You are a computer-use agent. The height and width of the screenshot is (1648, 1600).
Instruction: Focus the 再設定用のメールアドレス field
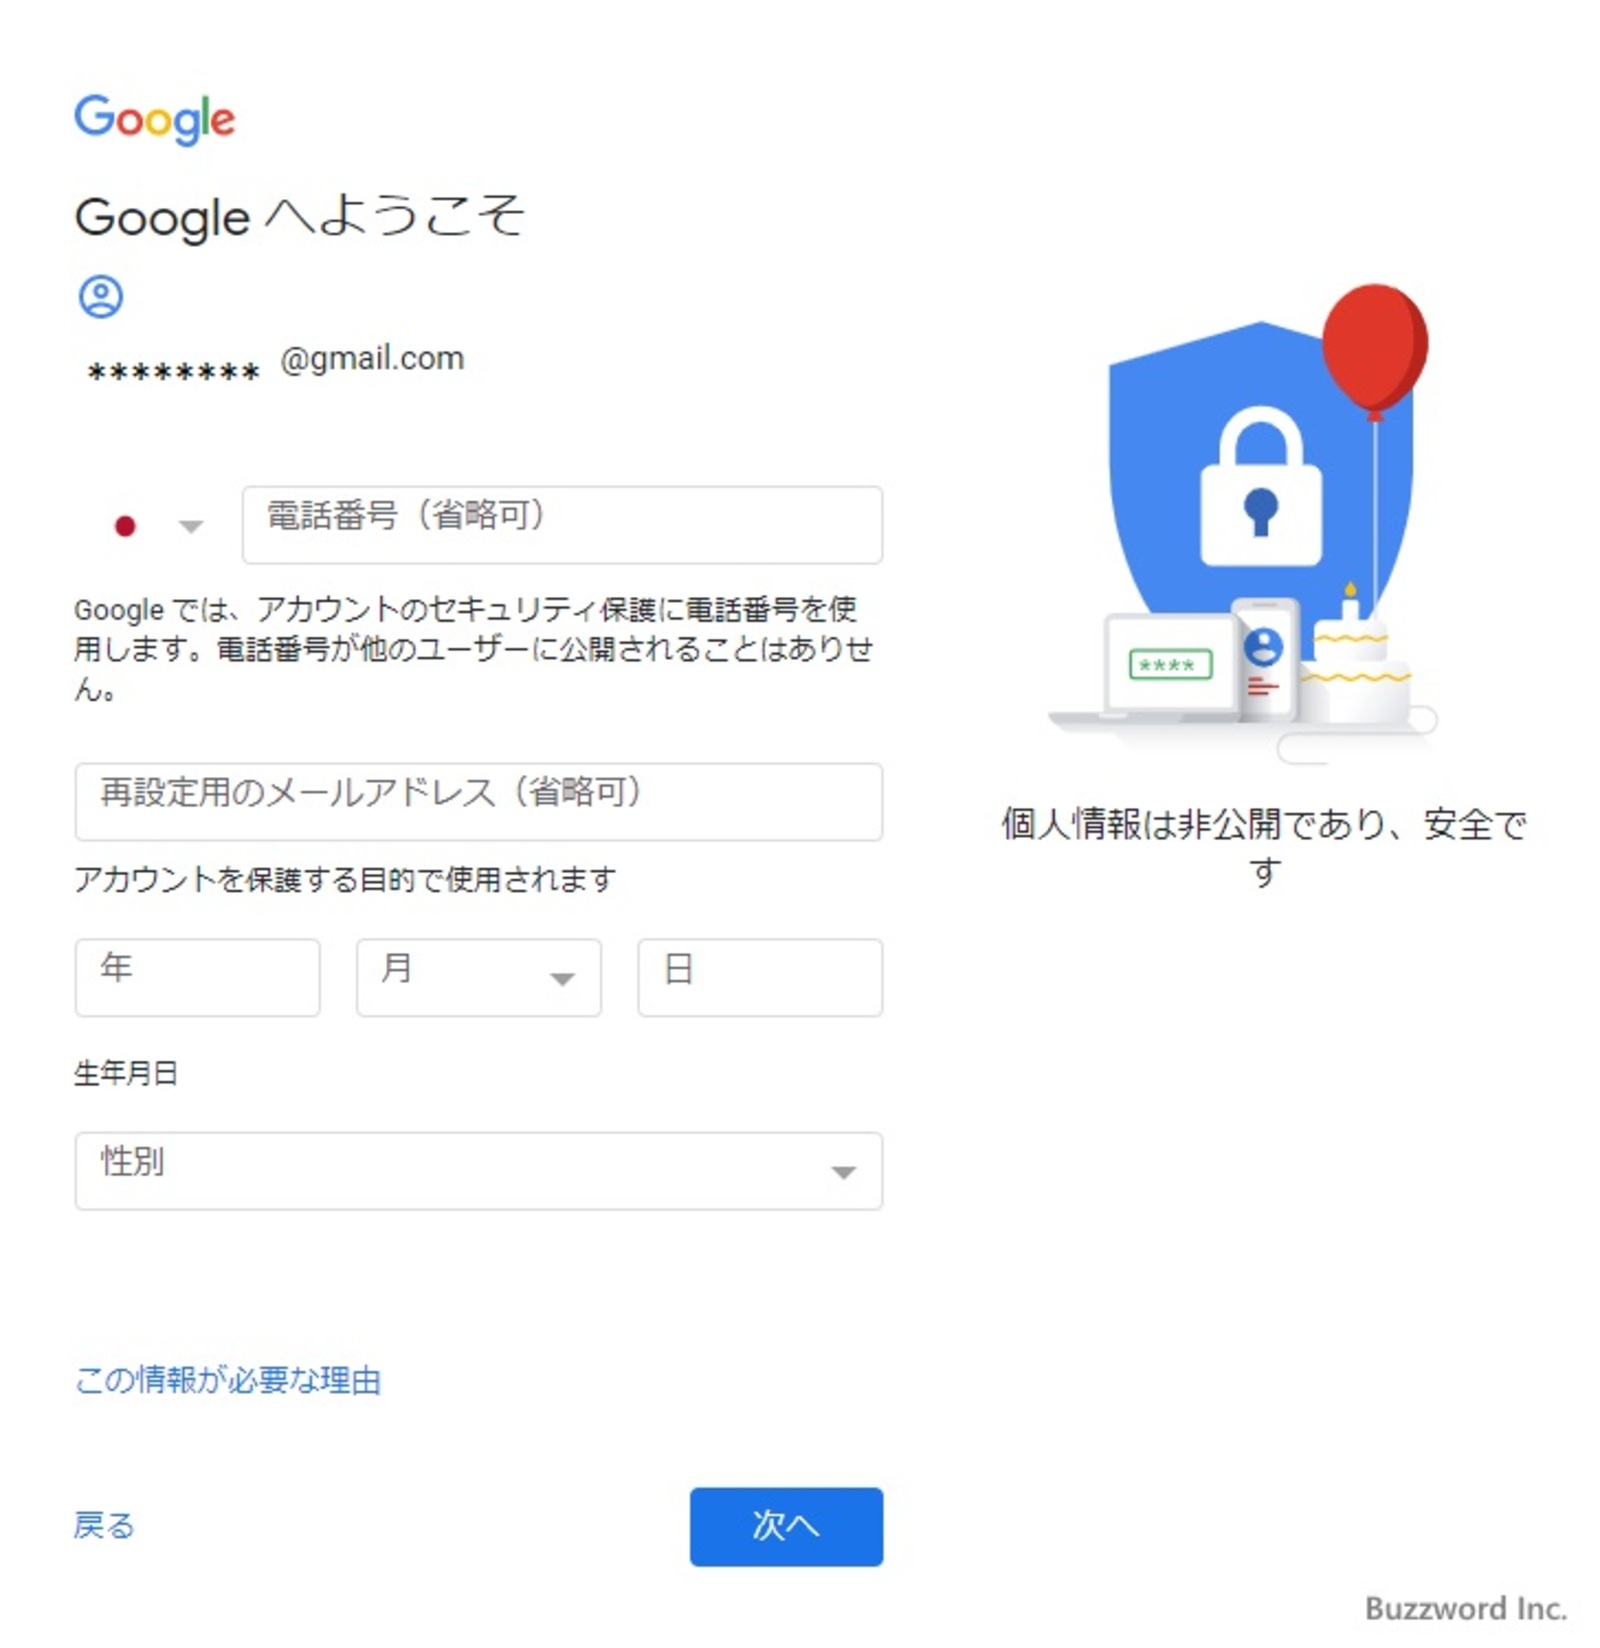click(x=479, y=802)
